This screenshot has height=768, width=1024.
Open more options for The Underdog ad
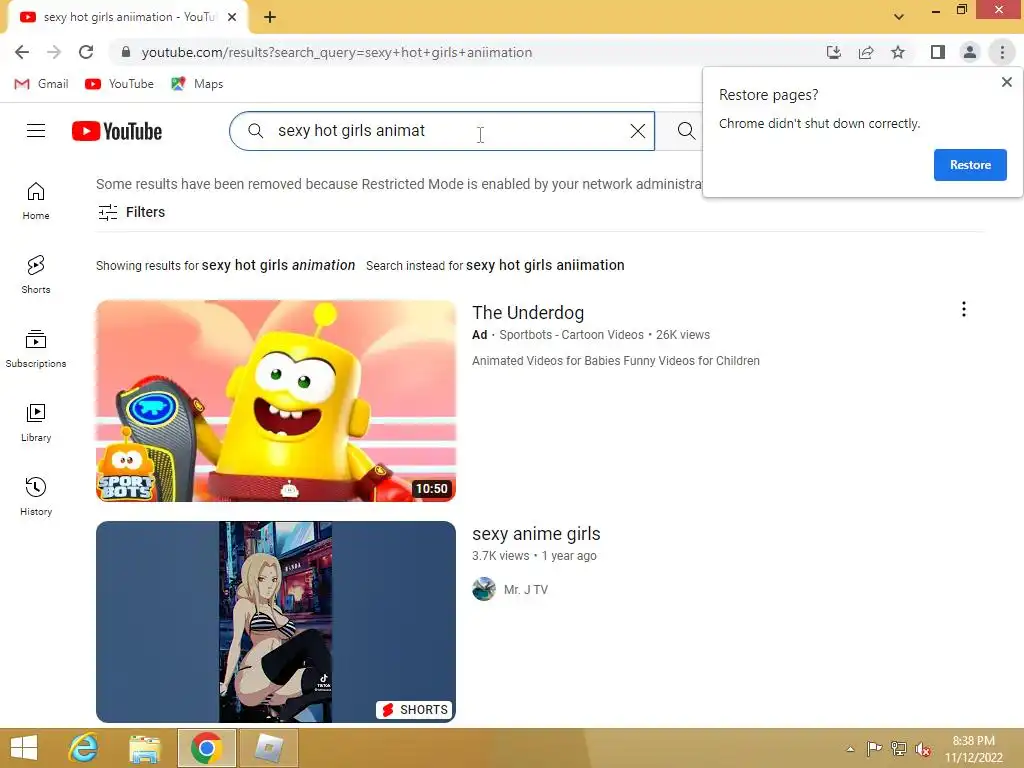point(964,309)
